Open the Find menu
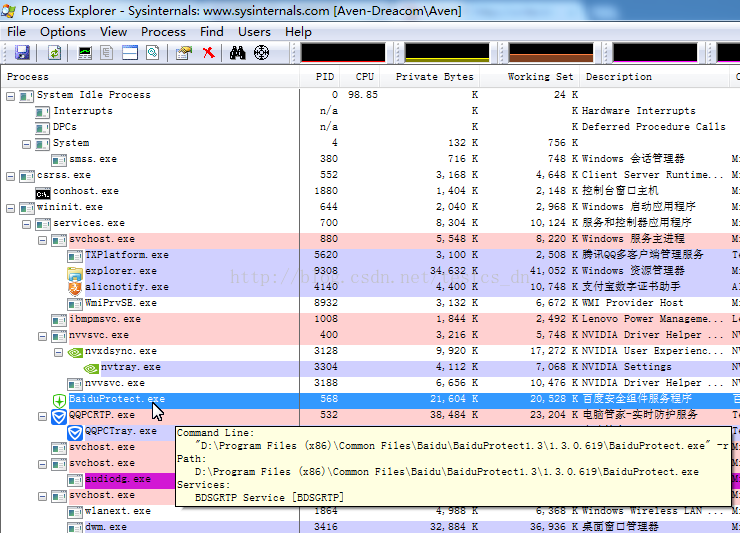740x533 pixels. [x=211, y=32]
